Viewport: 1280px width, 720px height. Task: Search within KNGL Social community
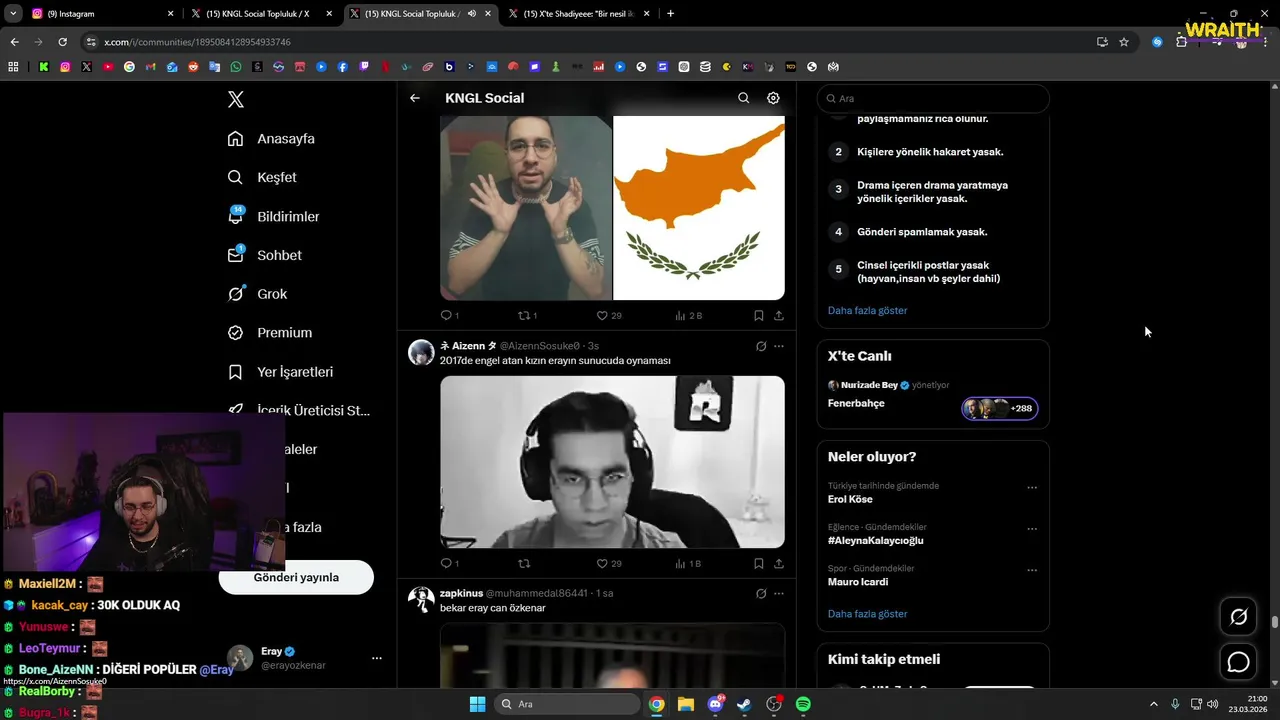tap(743, 98)
